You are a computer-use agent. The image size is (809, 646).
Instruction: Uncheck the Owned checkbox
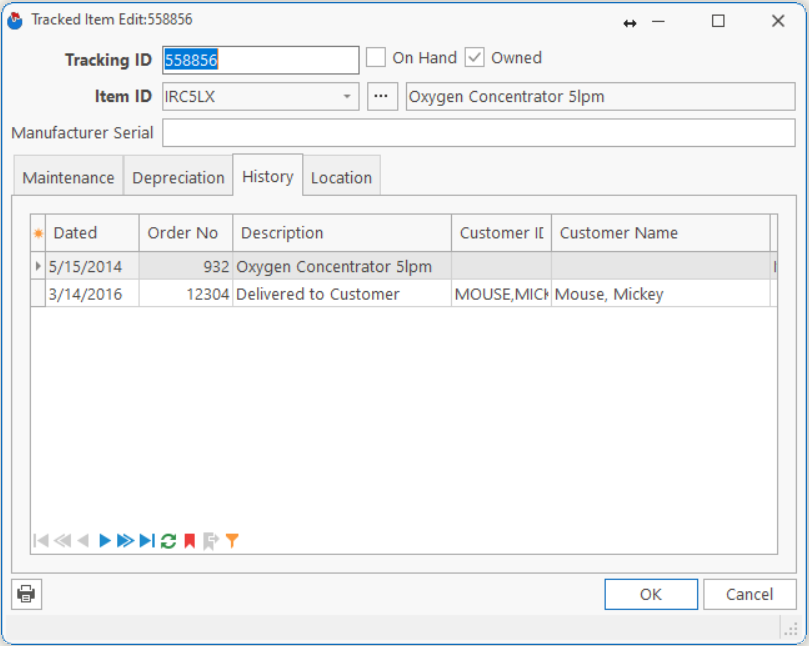click(475, 58)
